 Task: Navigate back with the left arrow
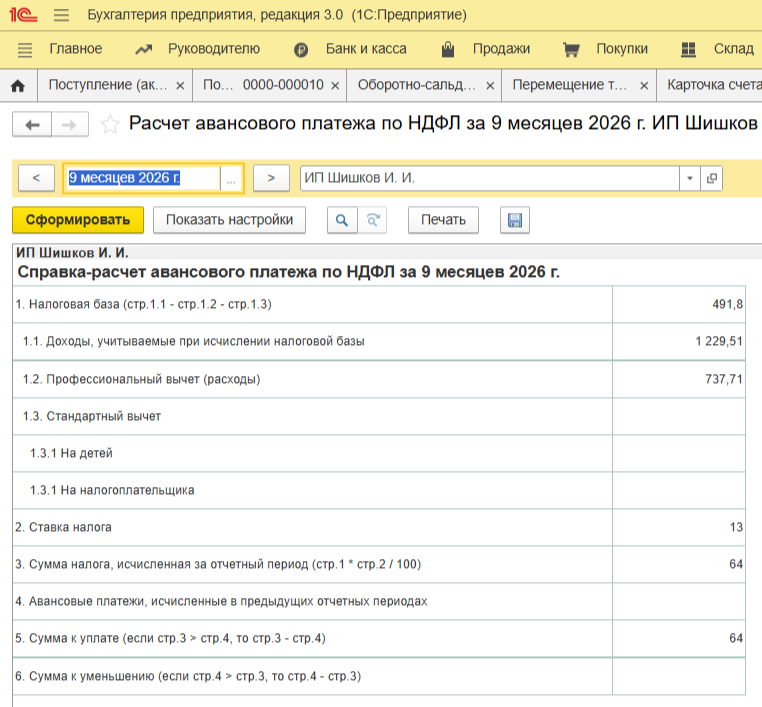[32, 125]
